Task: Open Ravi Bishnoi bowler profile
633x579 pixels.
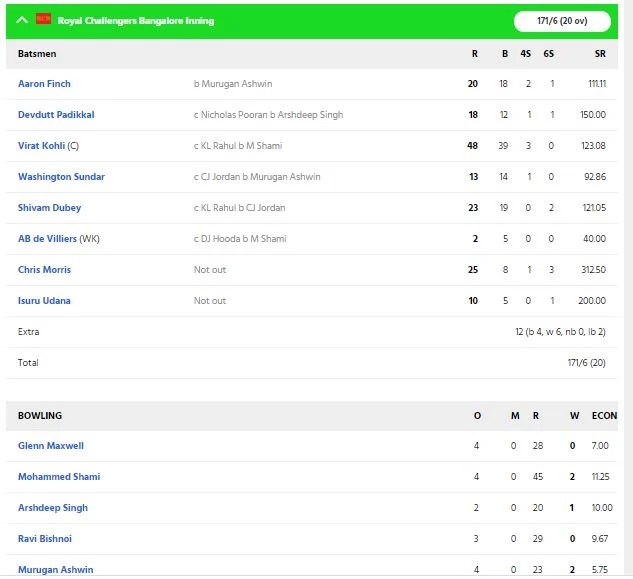Action: pos(45,539)
